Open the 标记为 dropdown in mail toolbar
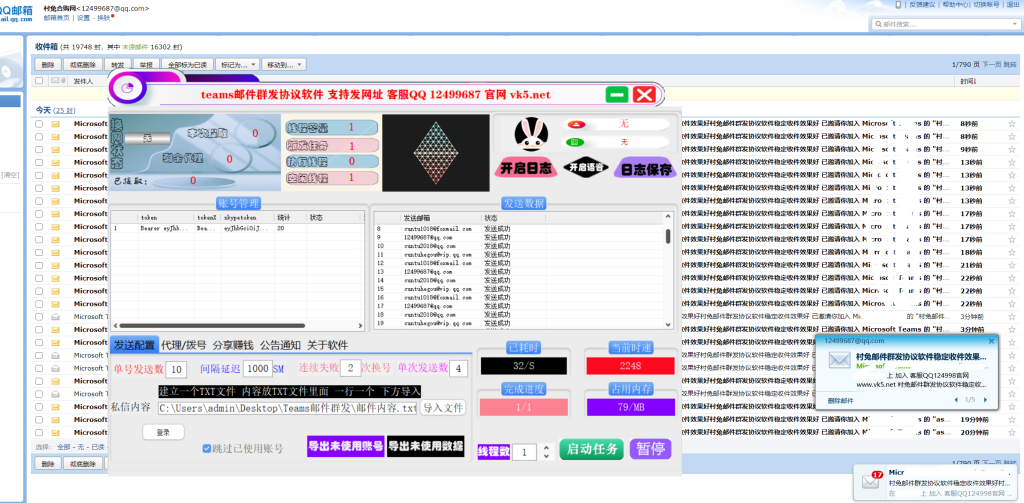Screen dimensions: 1024x503 239,64
